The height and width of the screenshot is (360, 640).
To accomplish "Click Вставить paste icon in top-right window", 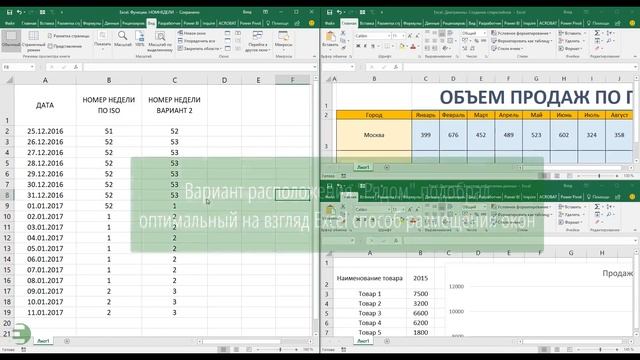I will coord(330,39).
